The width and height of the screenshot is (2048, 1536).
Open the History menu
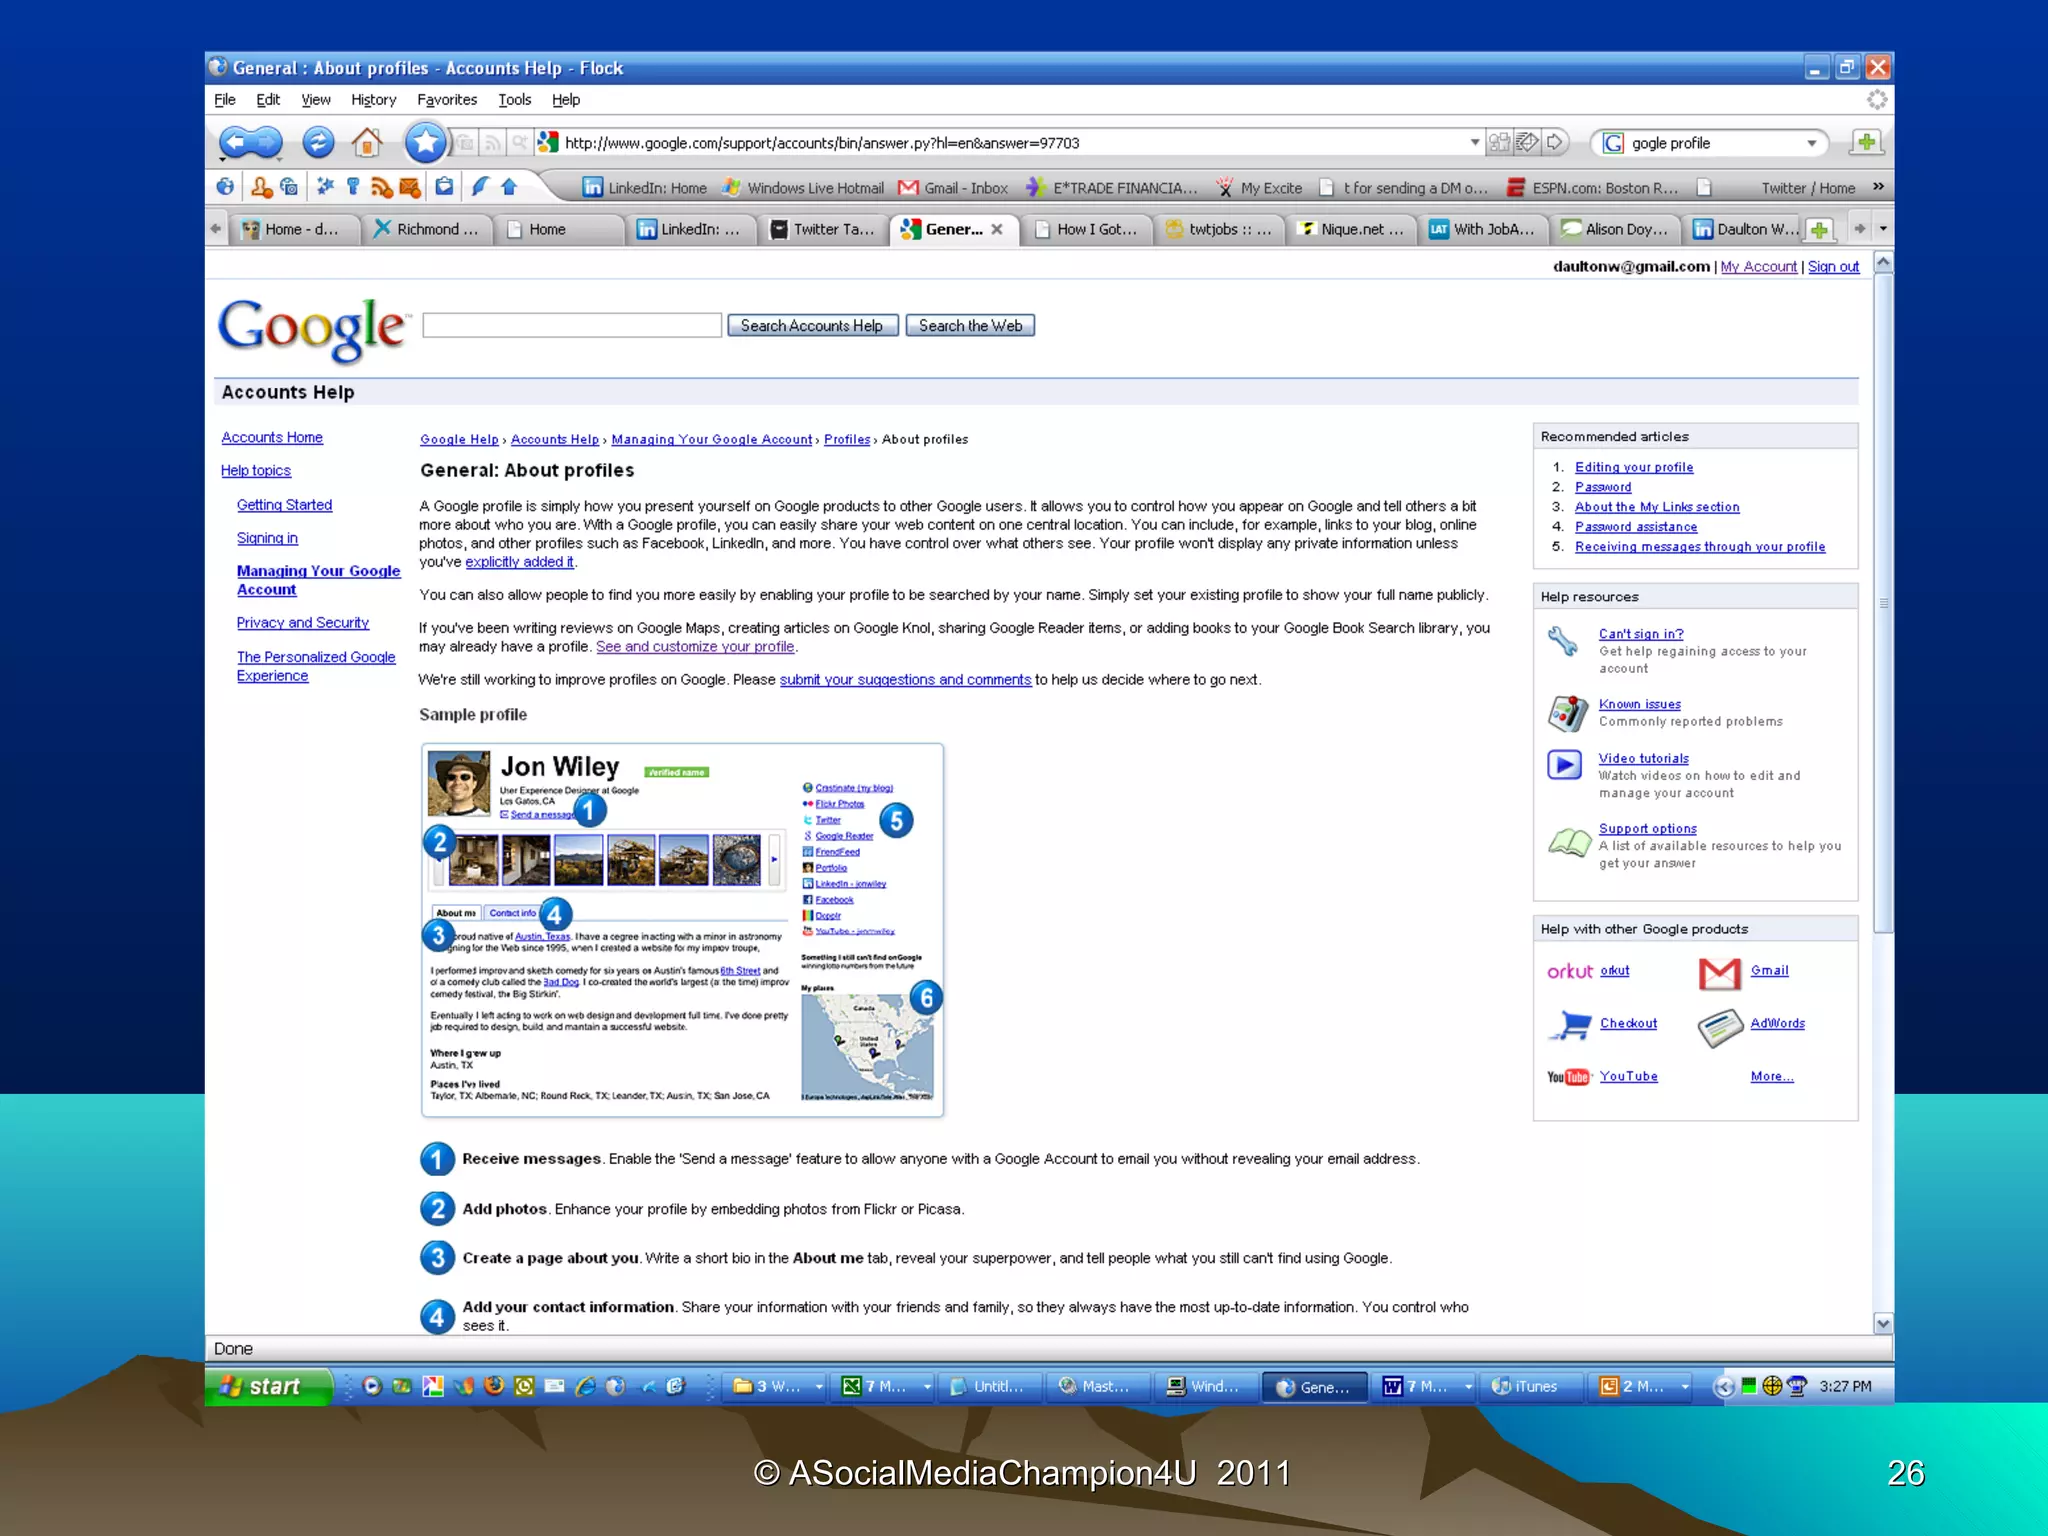373,100
